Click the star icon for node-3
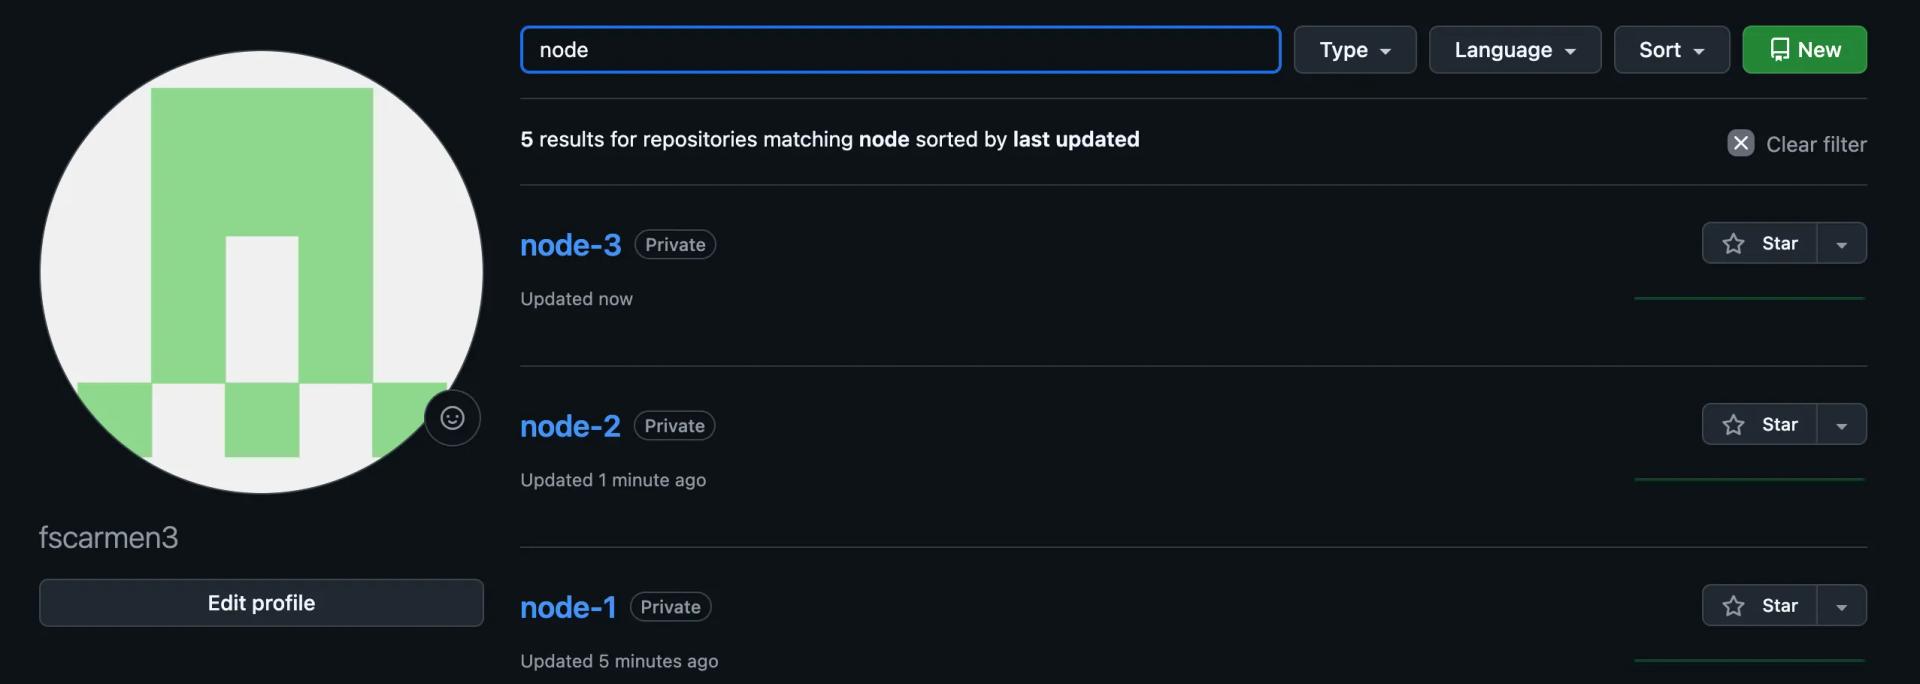The image size is (1920, 684). point(1733,243)
